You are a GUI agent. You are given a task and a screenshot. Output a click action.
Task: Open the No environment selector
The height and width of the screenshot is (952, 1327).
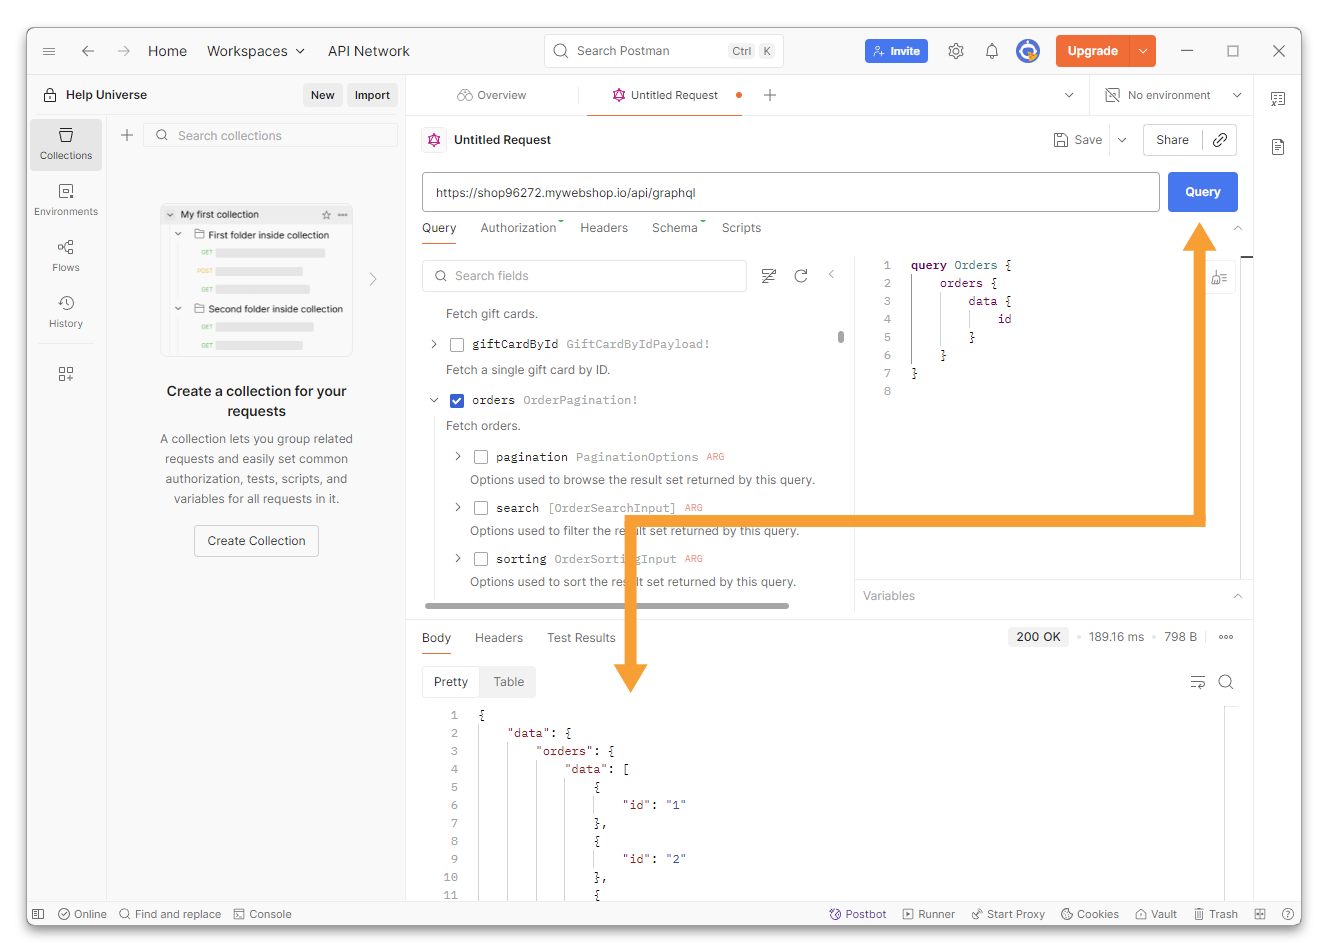(1173, 95)
